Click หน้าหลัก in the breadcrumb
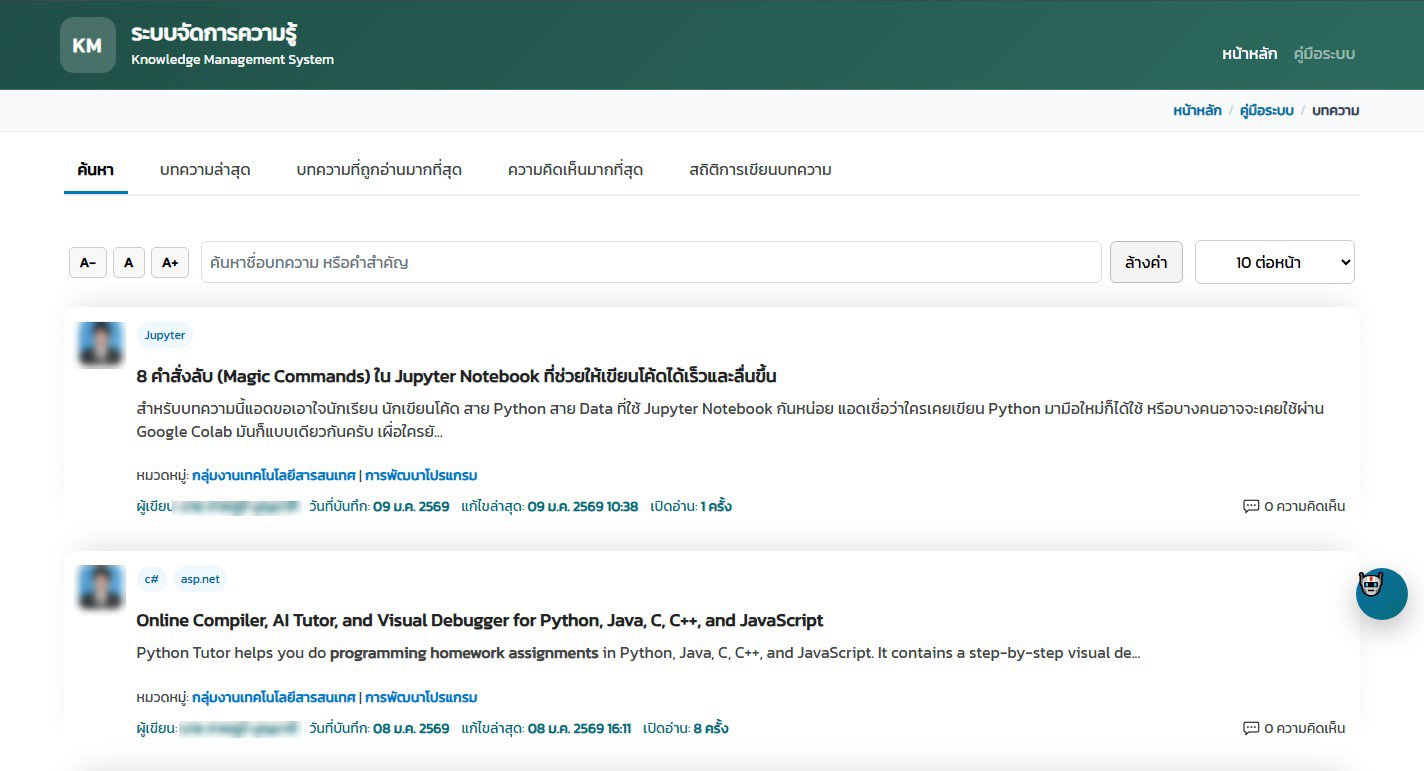 1197,111
